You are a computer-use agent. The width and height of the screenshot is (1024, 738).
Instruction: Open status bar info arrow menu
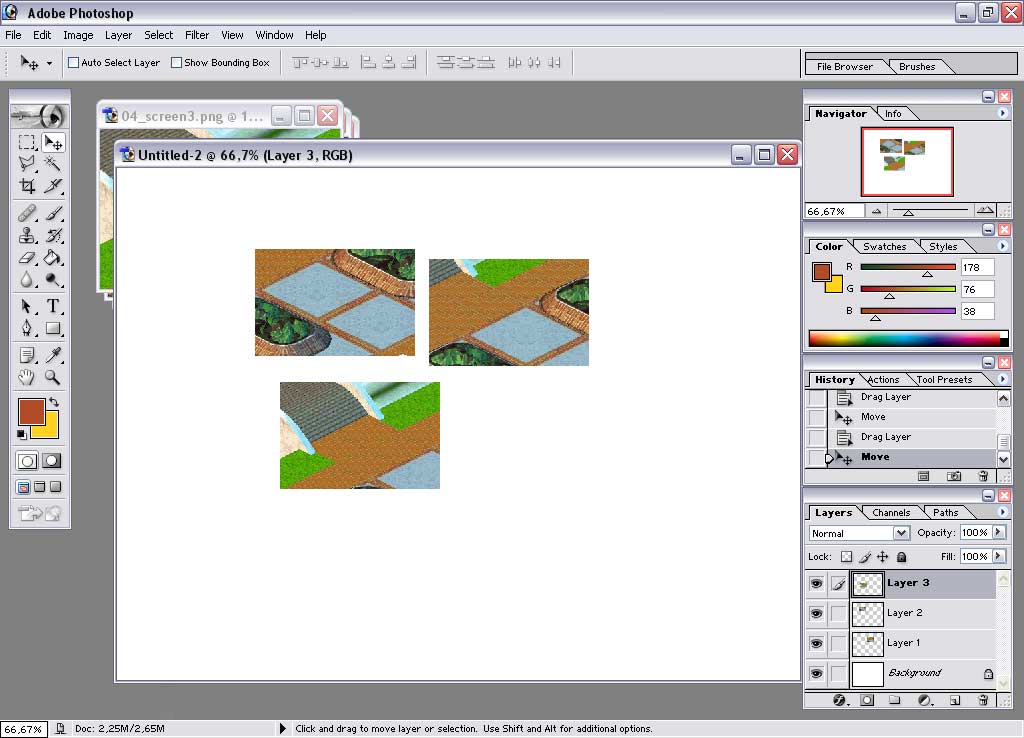coord(282,728)
